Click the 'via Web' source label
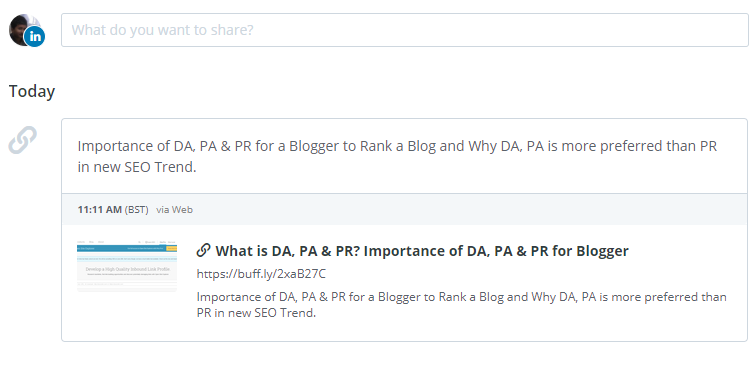 pos(174,209)
